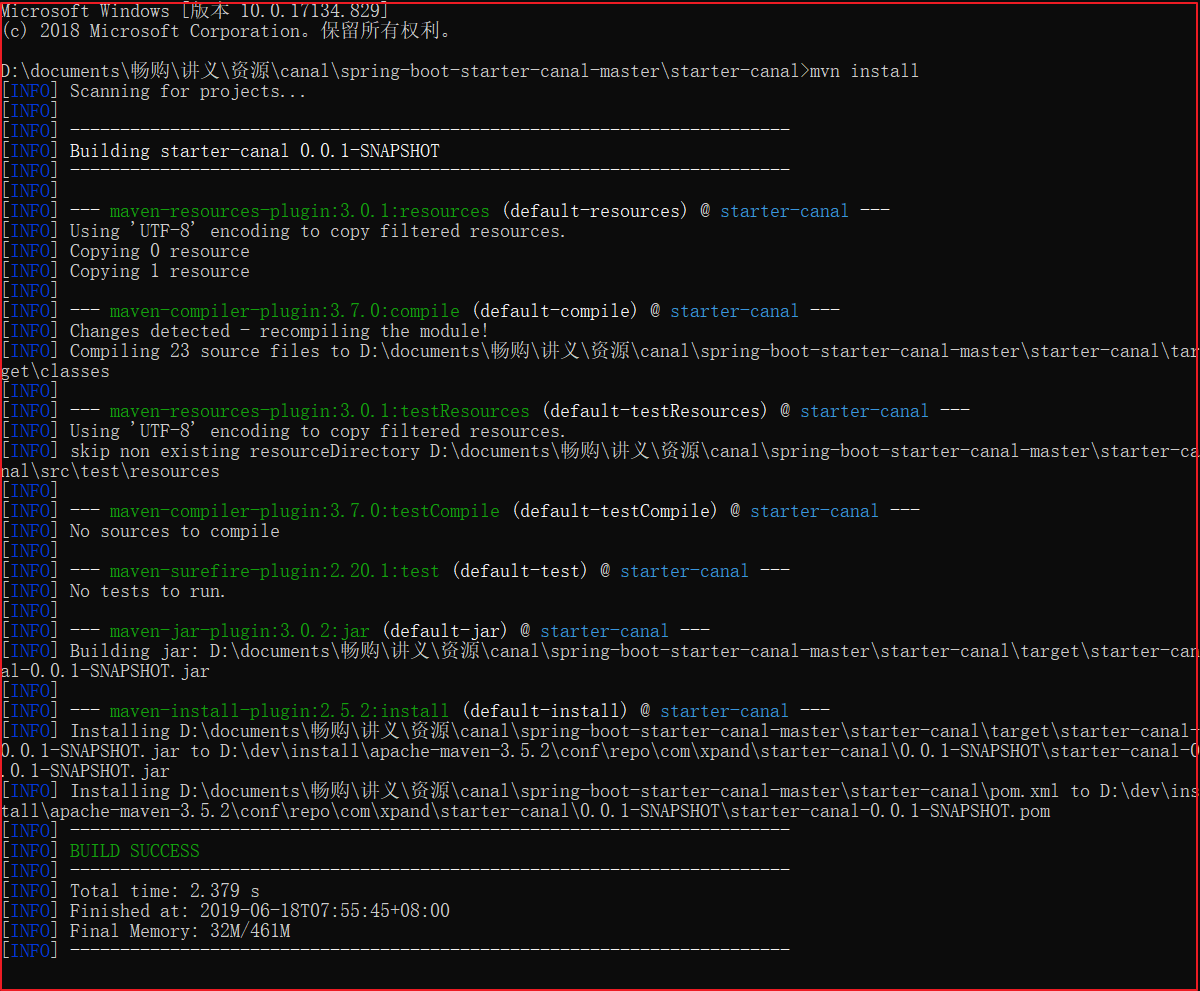
Task: Click the maven-jar-plugin:3.0.2:jar text
Action: click(239, 631)
